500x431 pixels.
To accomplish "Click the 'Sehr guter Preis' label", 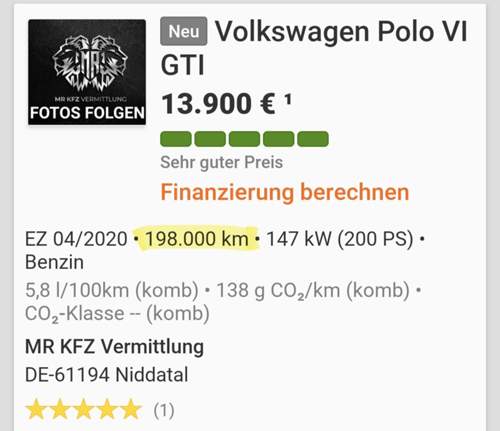I will tap(222, 162).
